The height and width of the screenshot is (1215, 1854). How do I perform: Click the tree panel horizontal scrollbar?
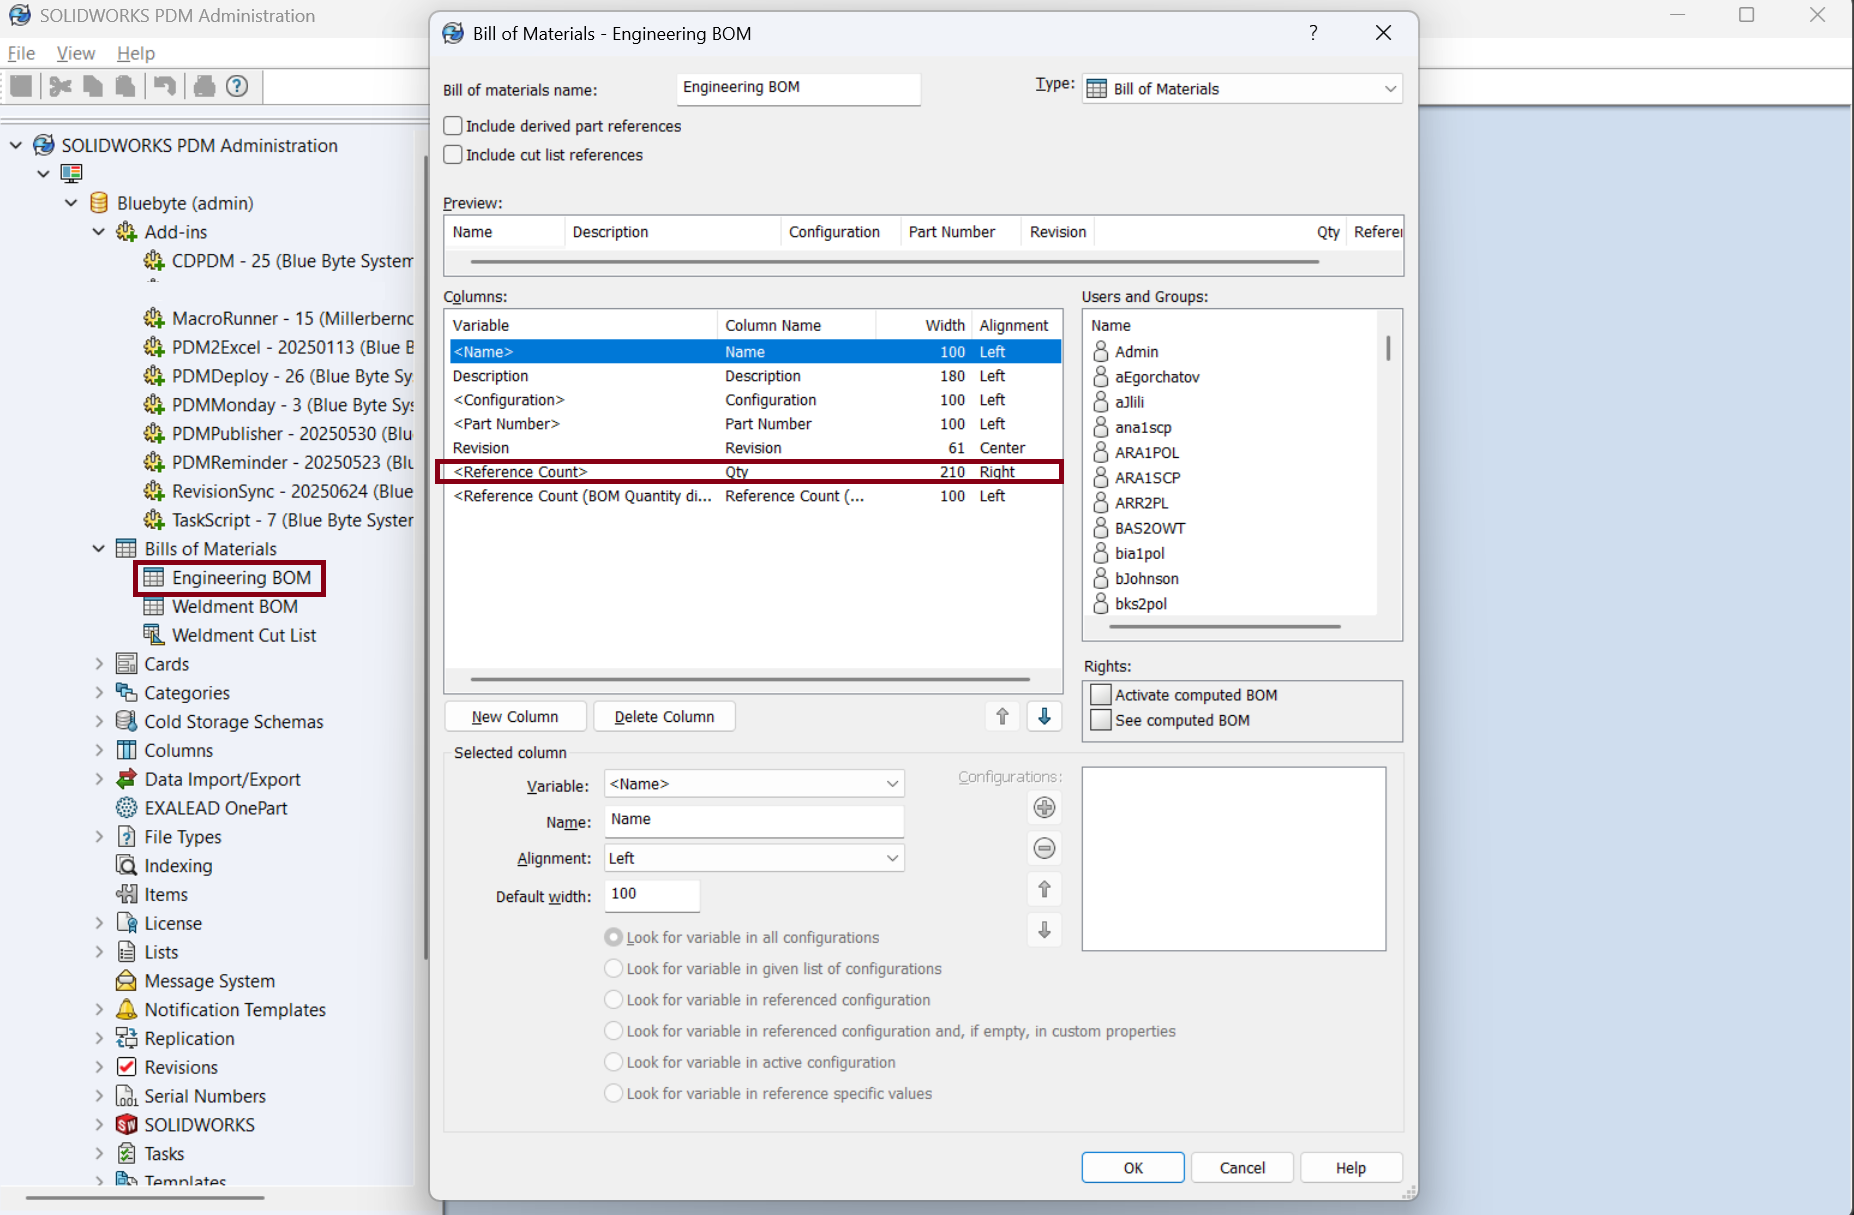[145, 1197]
